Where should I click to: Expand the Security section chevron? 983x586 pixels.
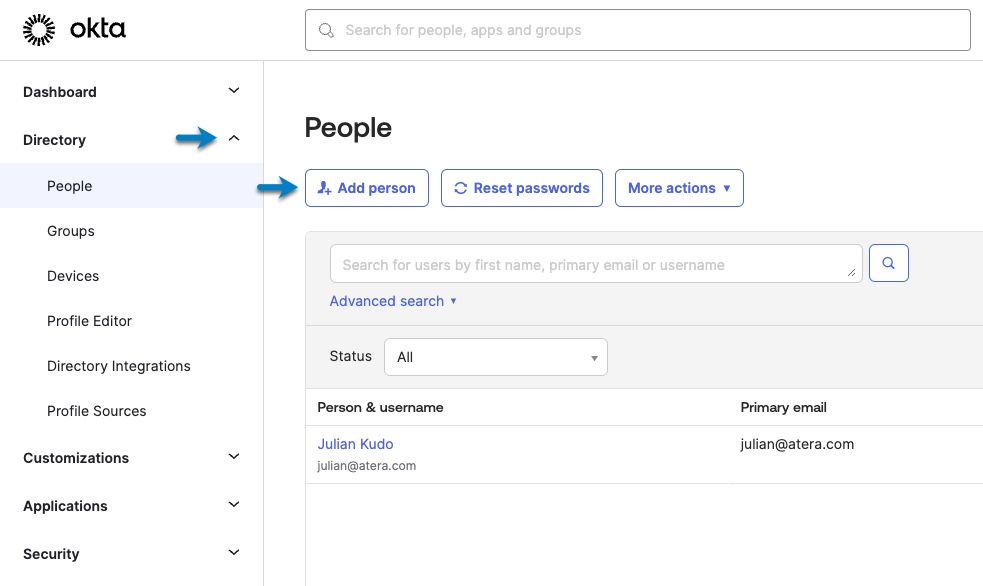234,553
